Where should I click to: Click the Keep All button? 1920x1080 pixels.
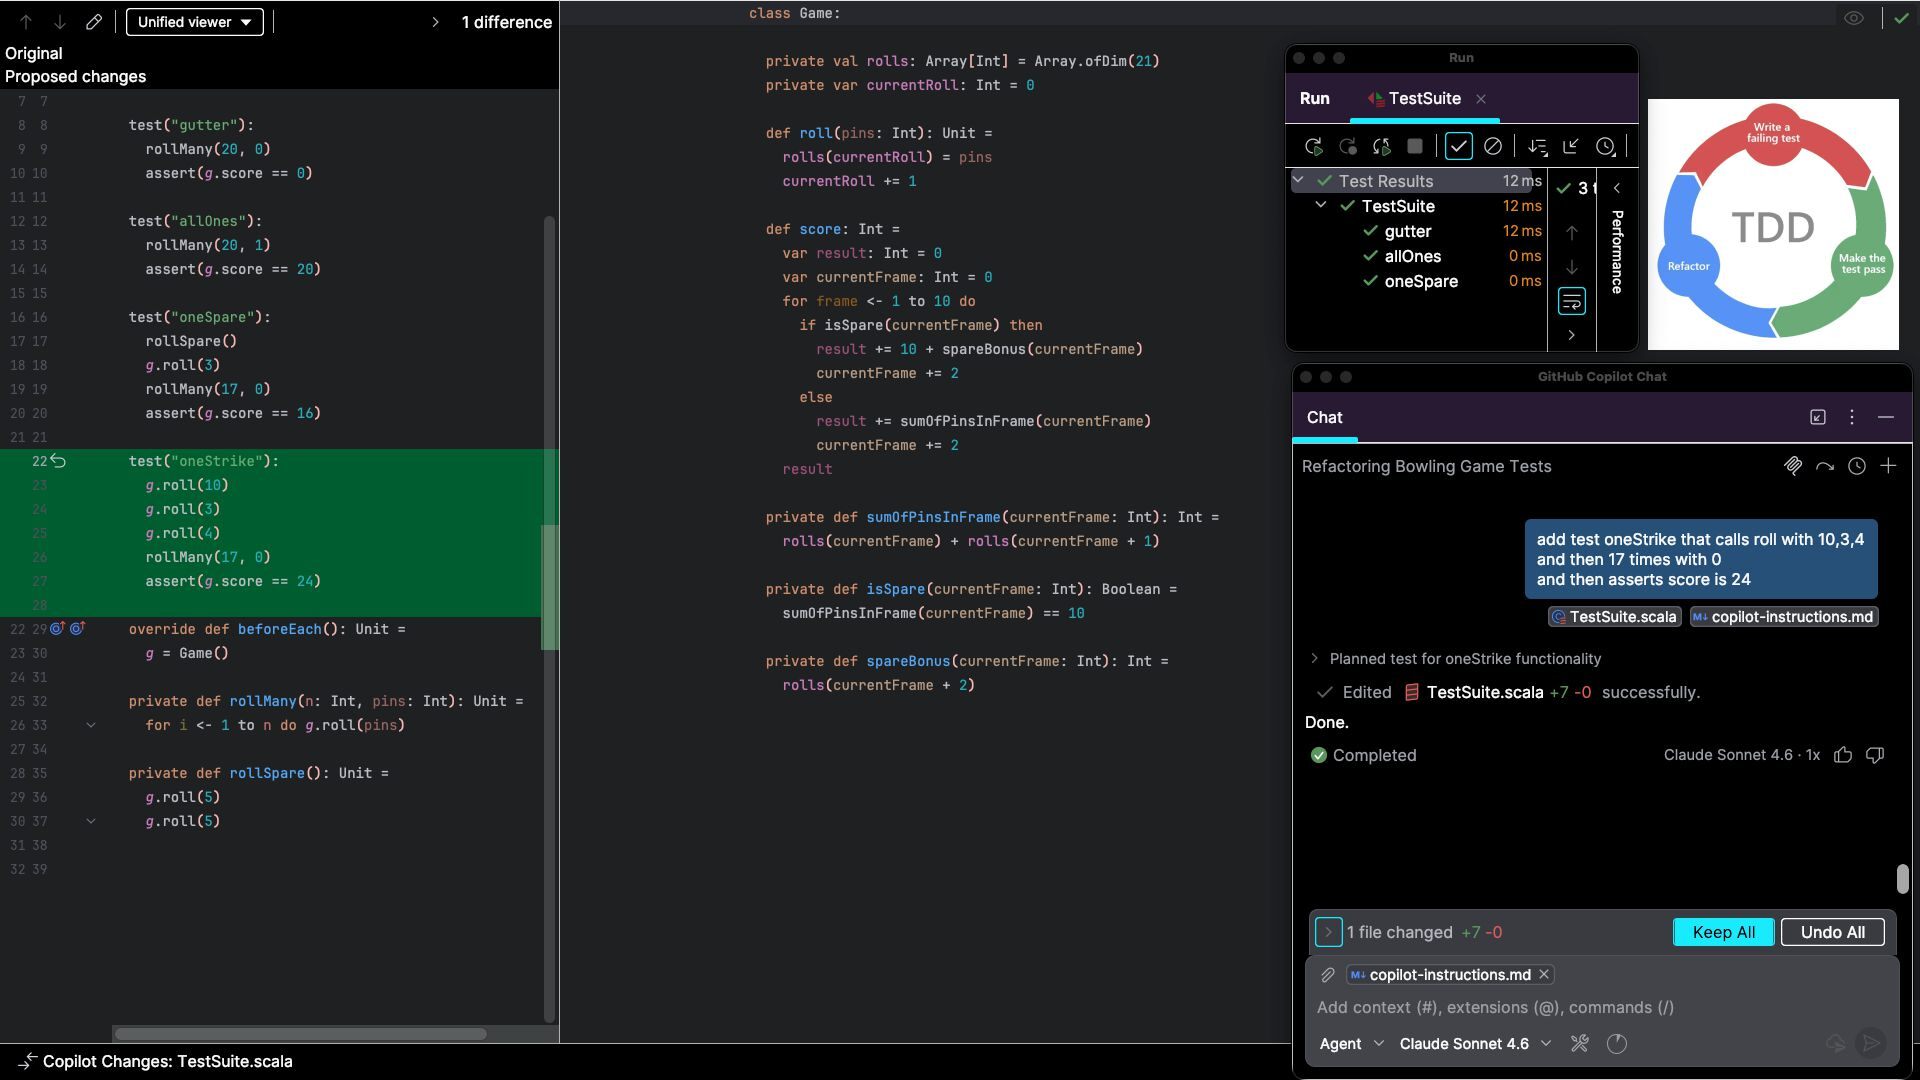(x=1723, y=932)
